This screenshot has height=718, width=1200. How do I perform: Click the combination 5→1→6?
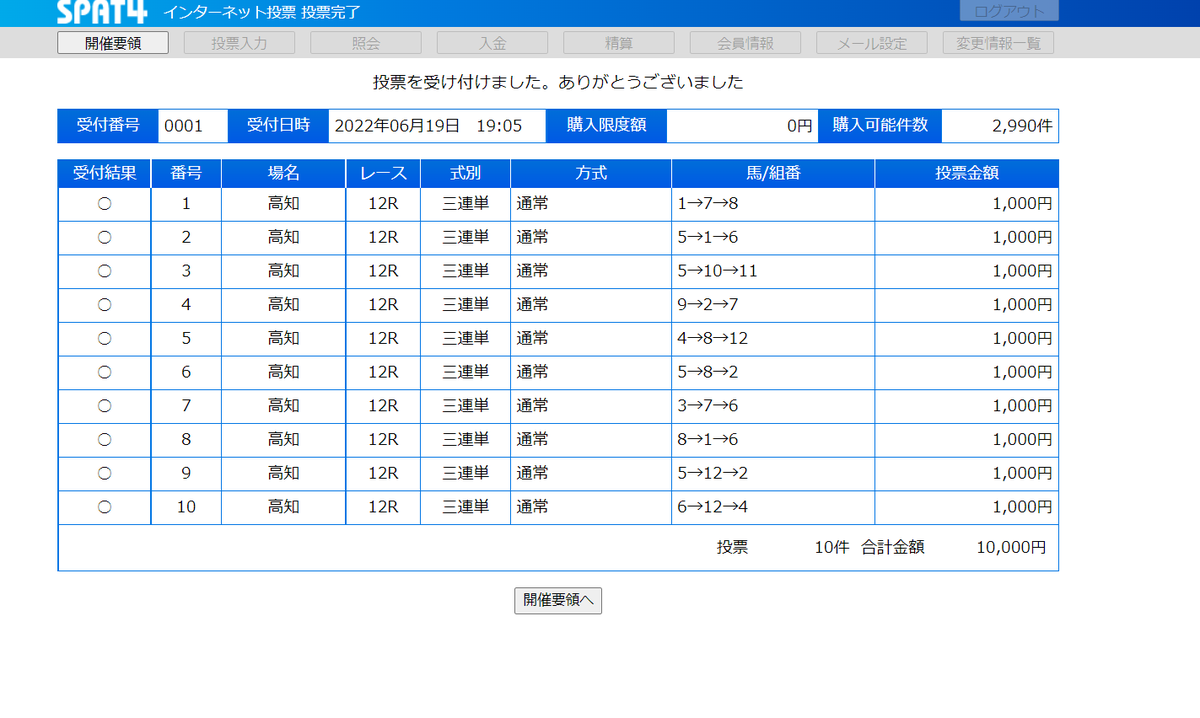click(707, 238)
